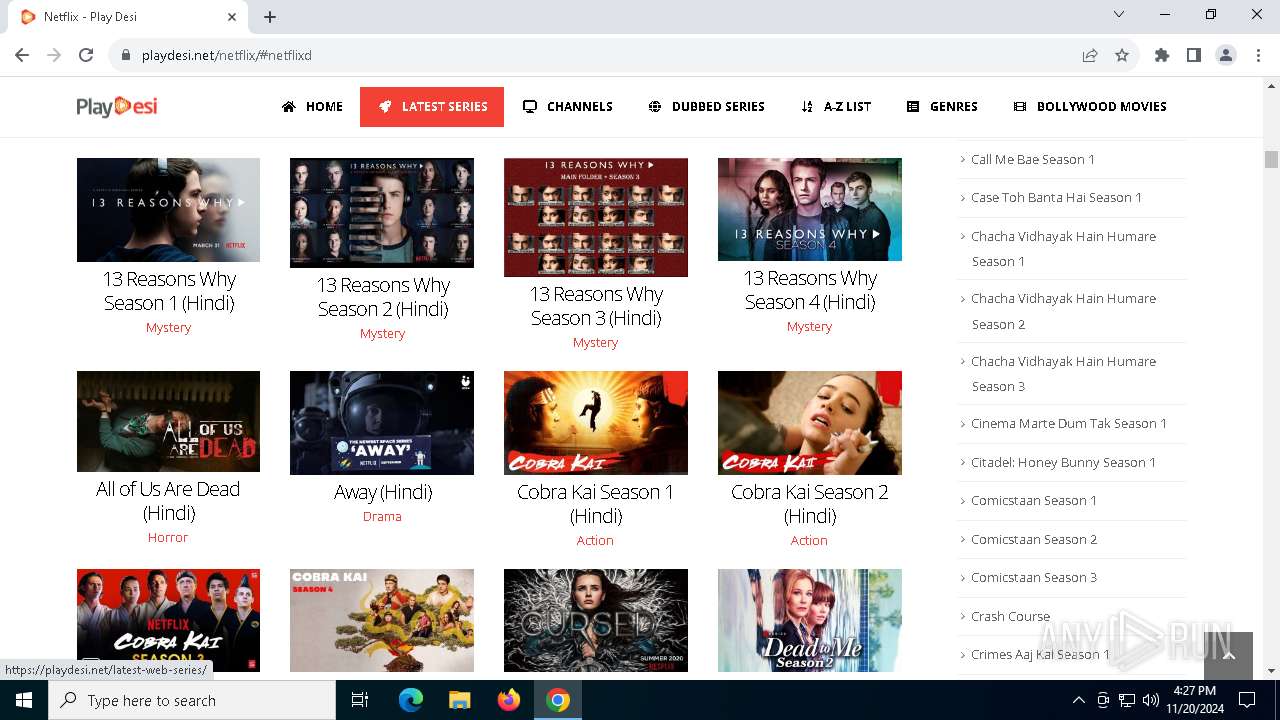Open Chacha Vidhayak Hain Humare Season 1
Viewport: 1280px width, 720px height.
click(1064, 248)
